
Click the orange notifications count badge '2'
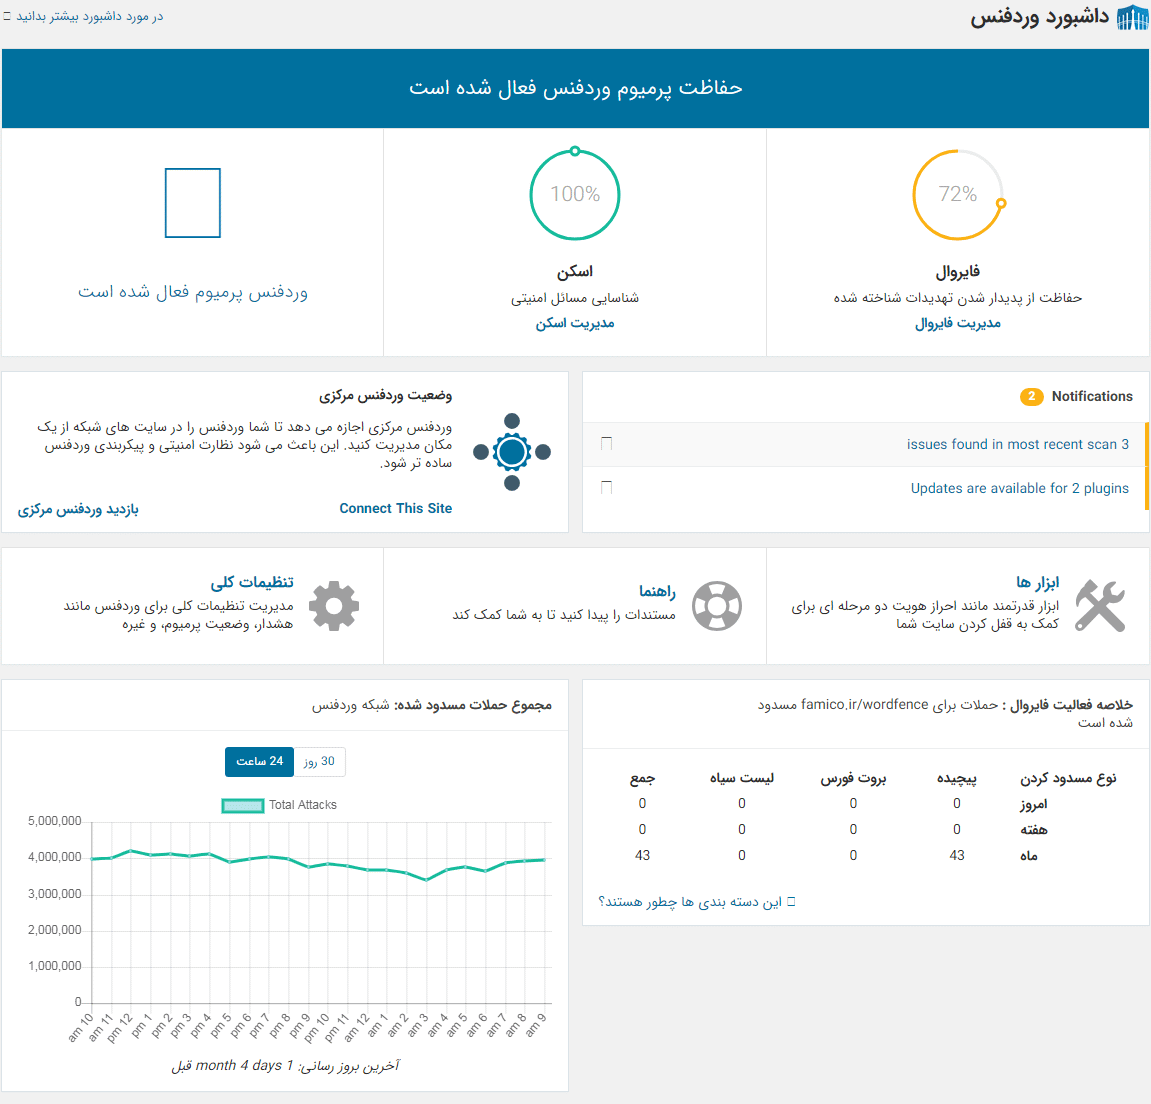coord(1031,396)
